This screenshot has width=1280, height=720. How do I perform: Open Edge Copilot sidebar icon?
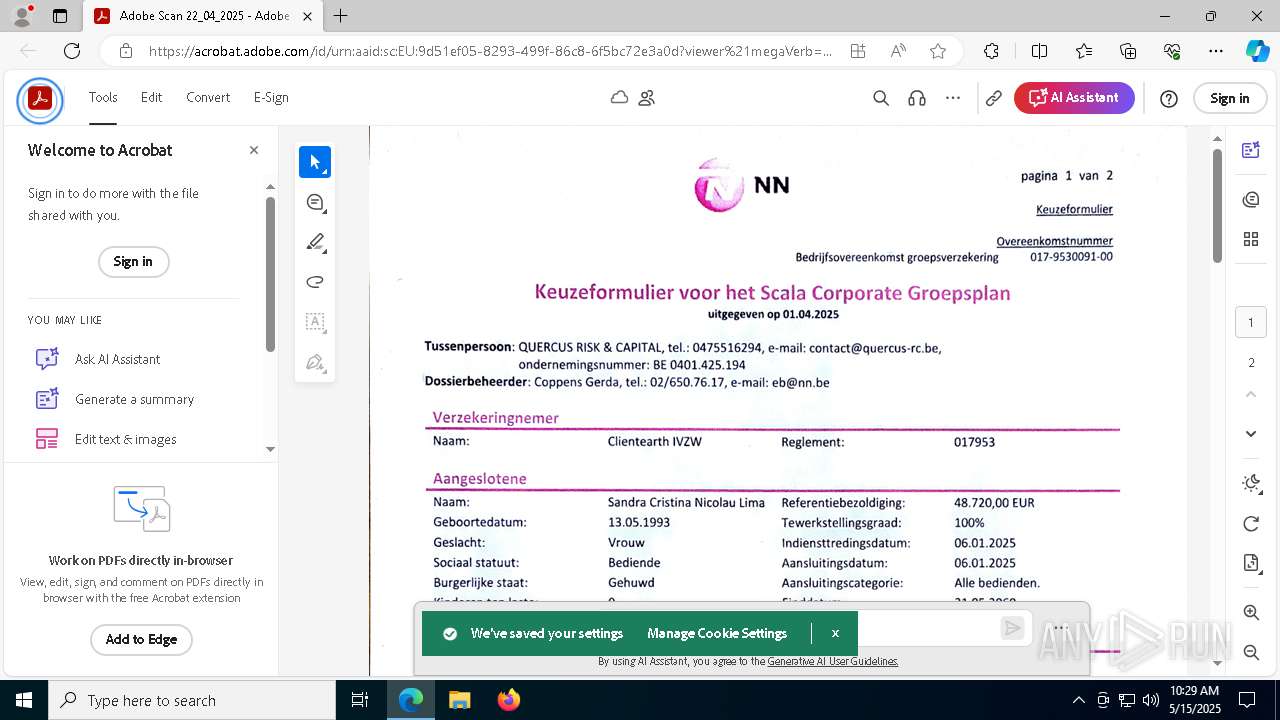pos(1257,51)
